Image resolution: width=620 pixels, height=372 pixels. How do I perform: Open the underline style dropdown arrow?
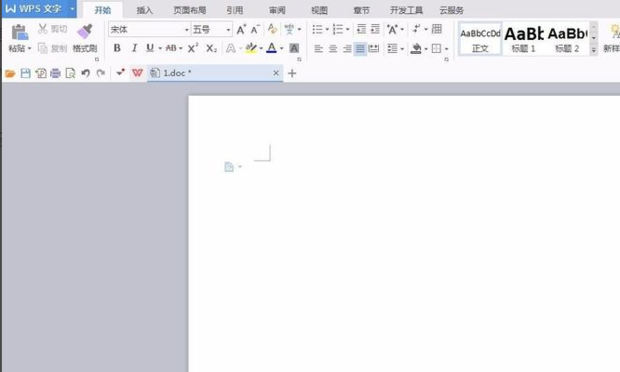(x=160, y=49)
